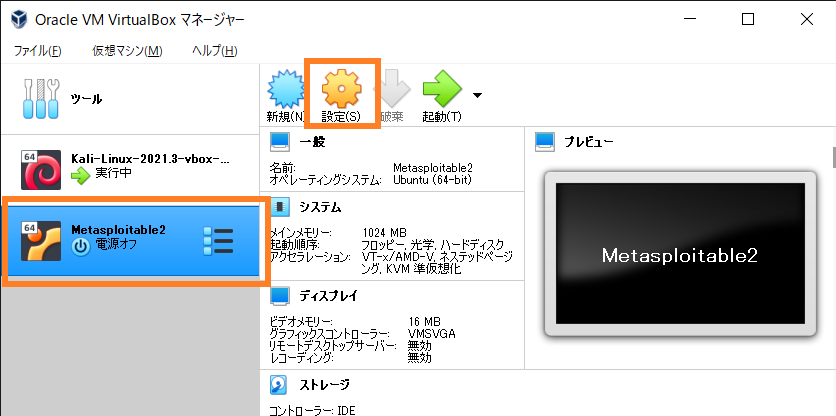The height and width of the screenshot is (416, 836).
Task: Click the Metasploitable2 preview thumbnail
Action: pyautogui.click(x=680, y=254)
